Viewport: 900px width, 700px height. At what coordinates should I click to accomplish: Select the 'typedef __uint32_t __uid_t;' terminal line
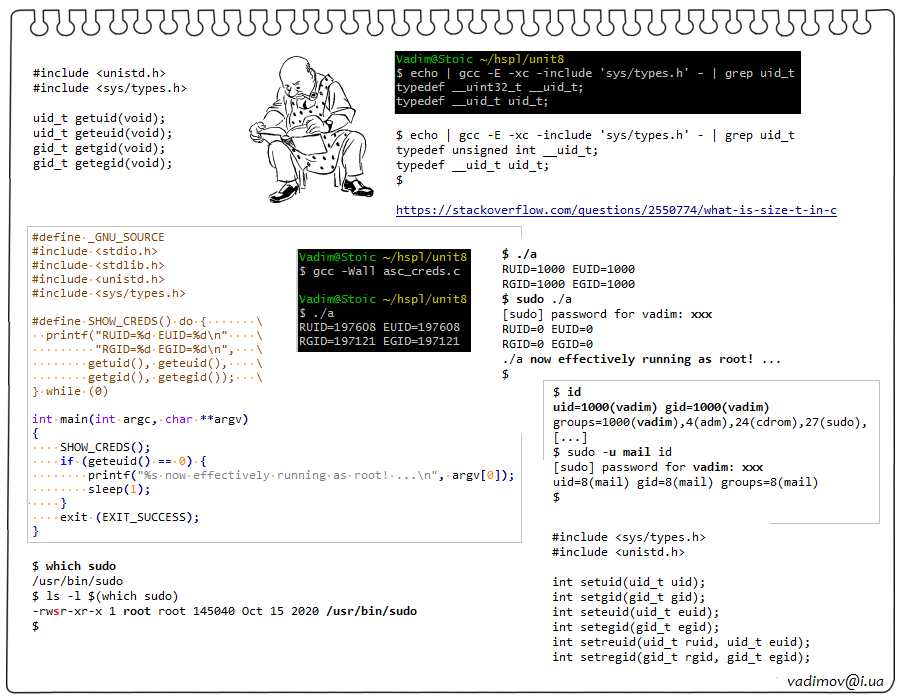tap(490, 87)
